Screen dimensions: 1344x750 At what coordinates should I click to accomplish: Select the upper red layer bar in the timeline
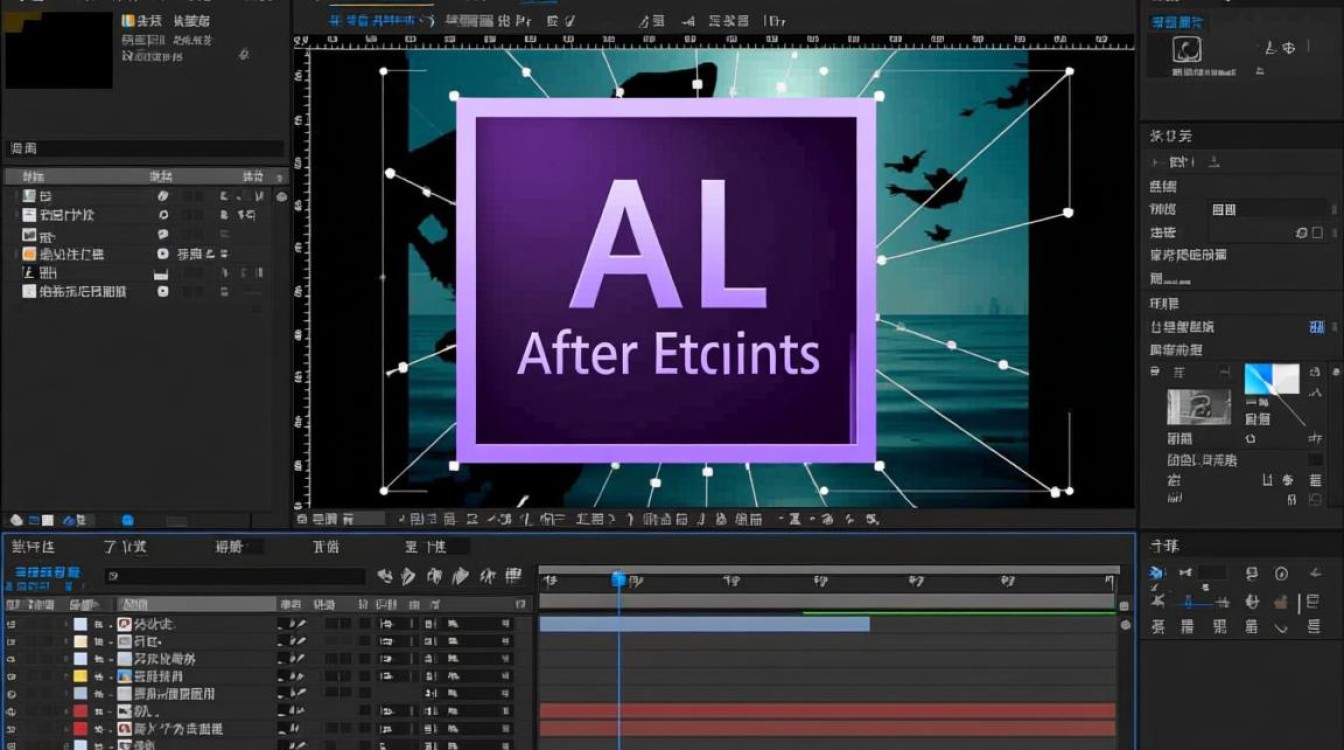pos(827,711)
